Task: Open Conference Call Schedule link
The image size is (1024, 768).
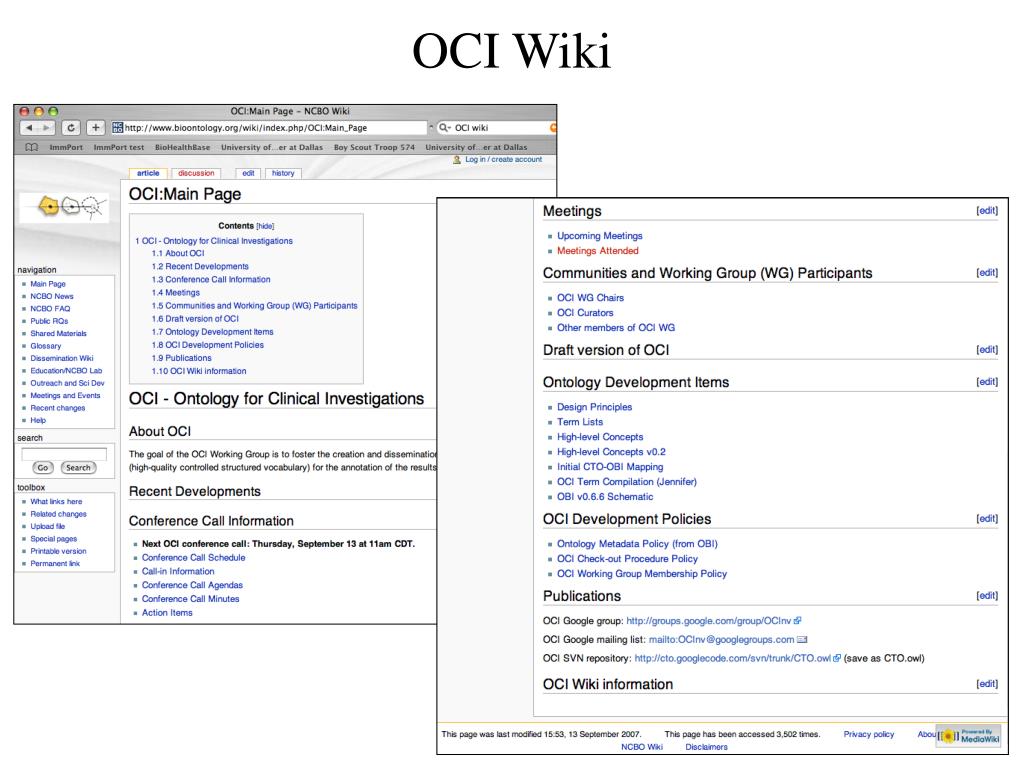Action: pyautogui.click(x=194, y=558)
